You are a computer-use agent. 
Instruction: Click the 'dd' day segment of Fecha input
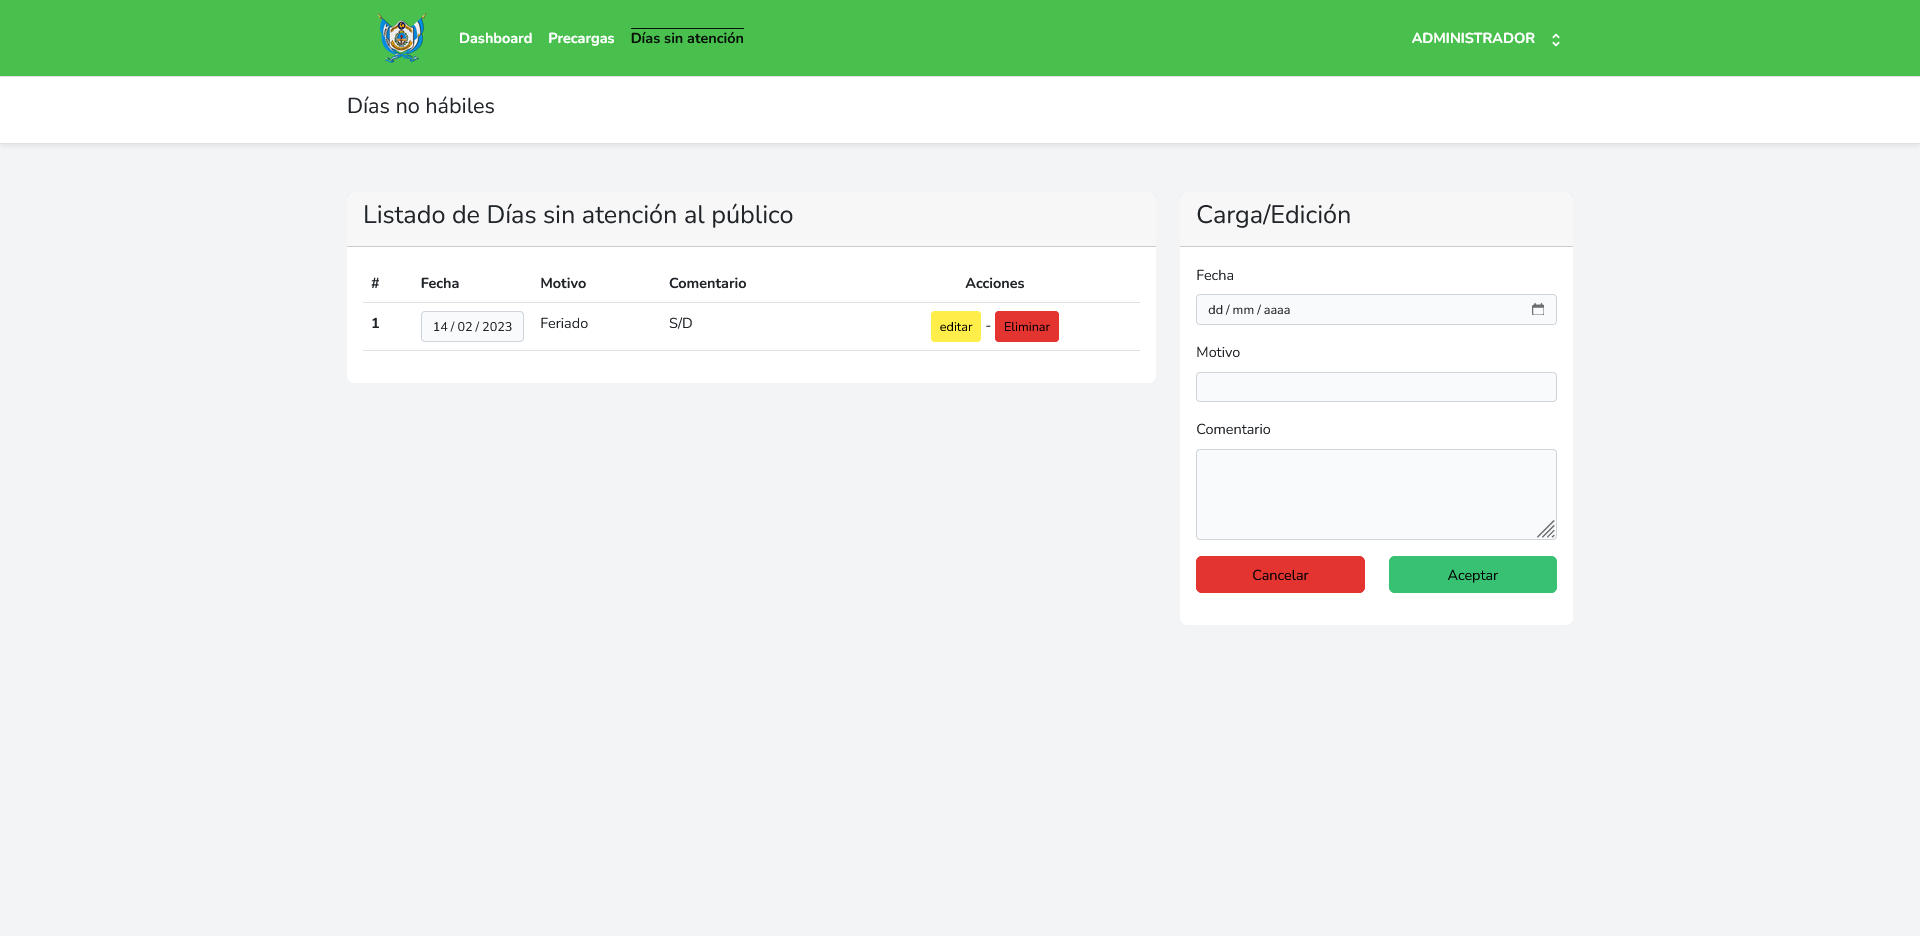pos(1215,310)
